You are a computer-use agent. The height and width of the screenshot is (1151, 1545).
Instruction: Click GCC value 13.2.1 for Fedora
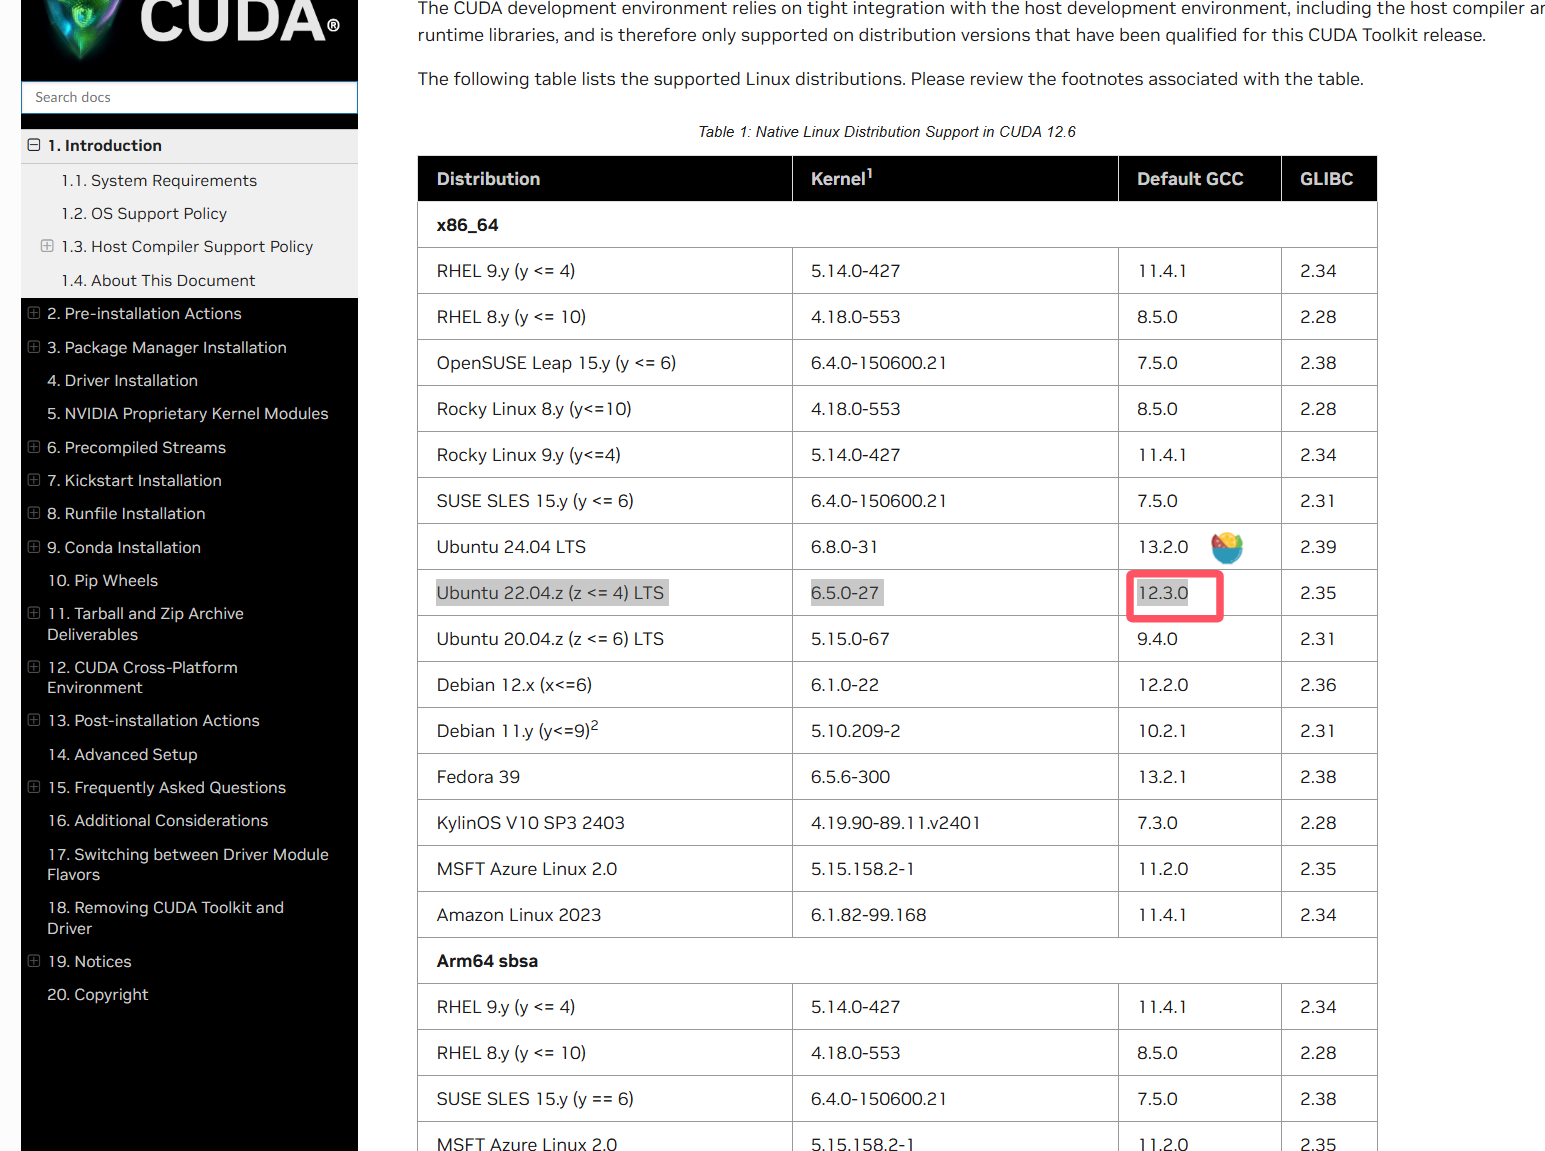(1162, 777)
